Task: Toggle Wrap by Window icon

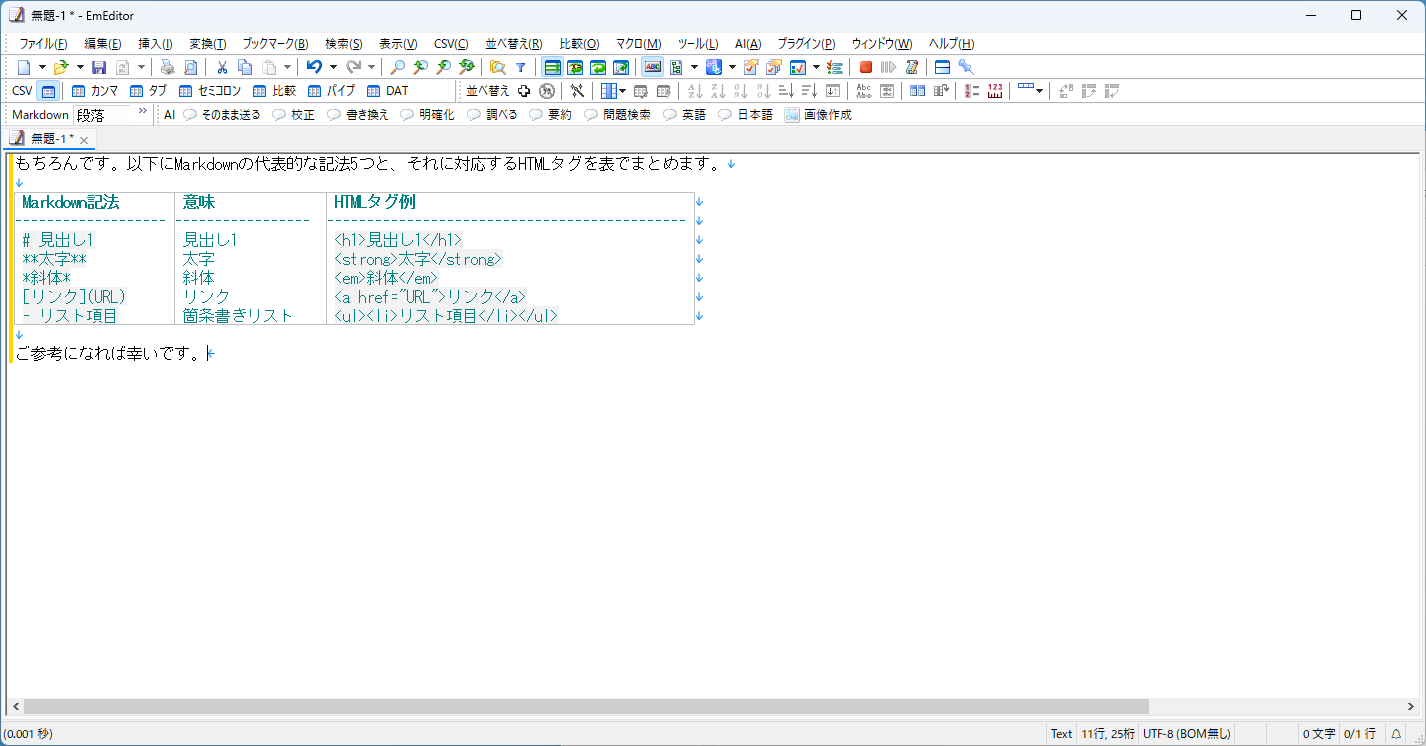Action: pos(598,67)
